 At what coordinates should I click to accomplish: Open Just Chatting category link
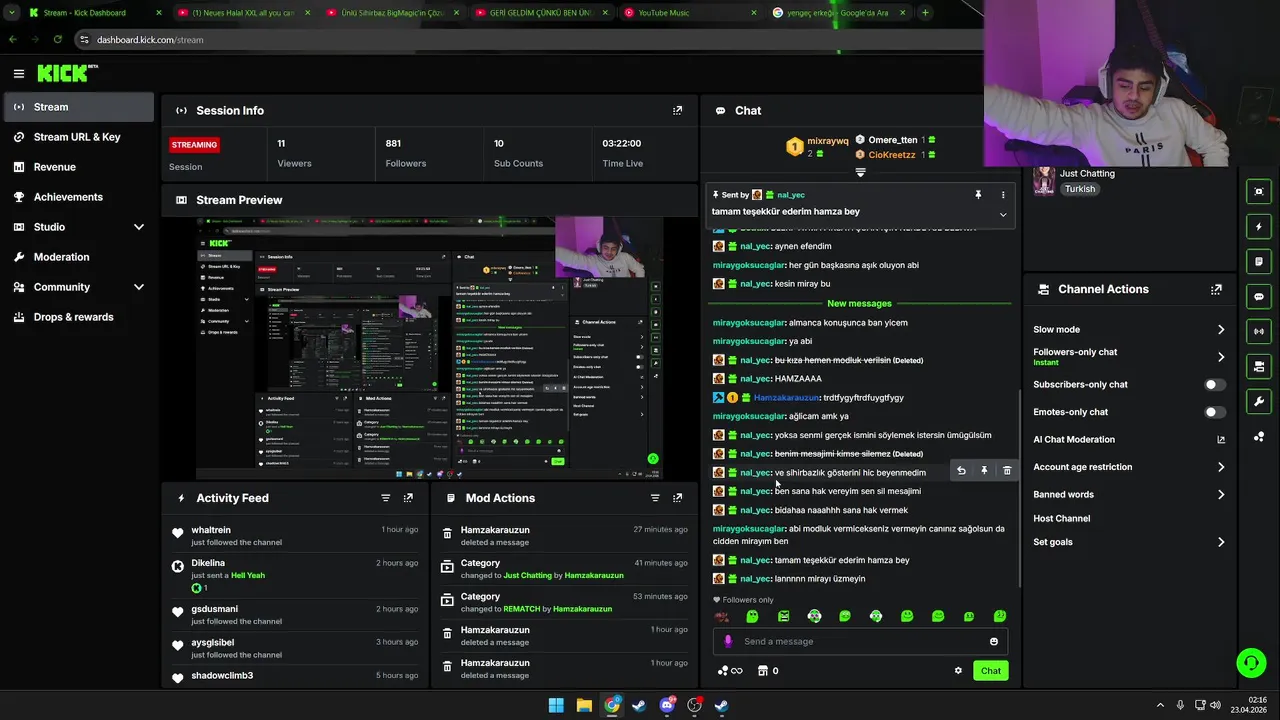1087,173
